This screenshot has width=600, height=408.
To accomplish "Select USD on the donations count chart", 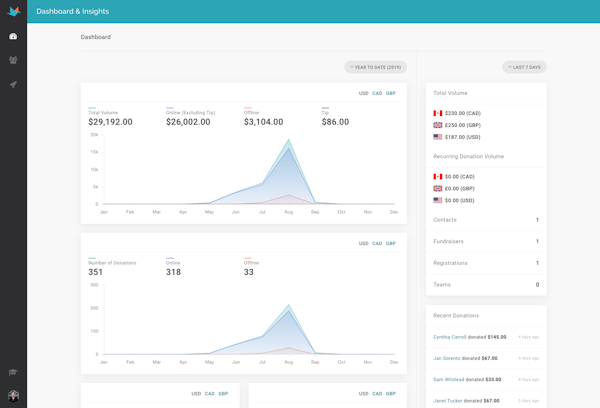I will point(364,243).
